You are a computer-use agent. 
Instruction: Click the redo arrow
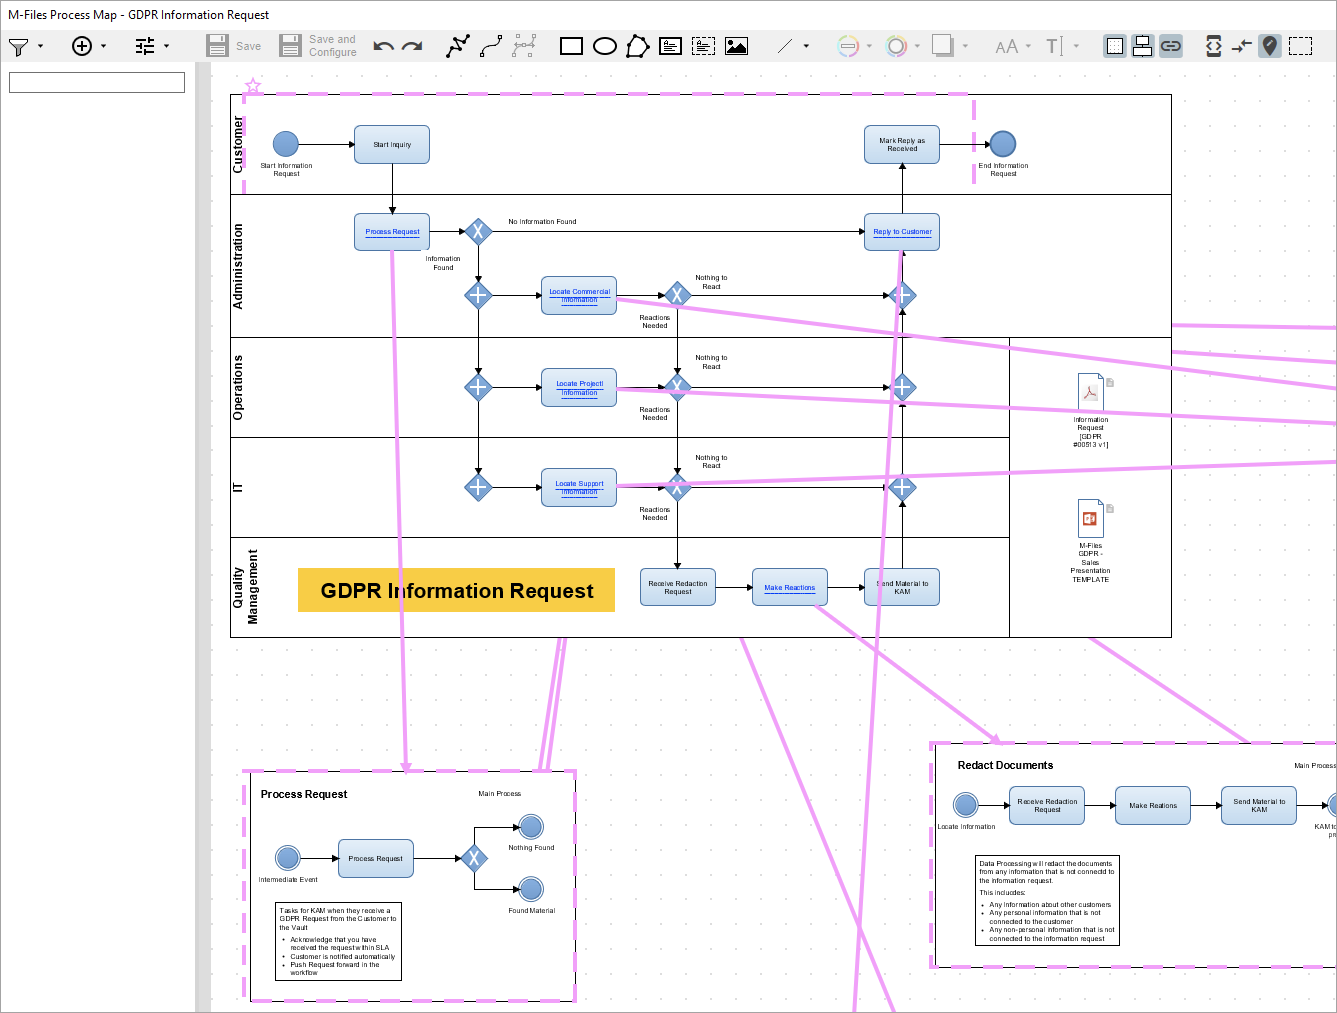tap(412, 46)
